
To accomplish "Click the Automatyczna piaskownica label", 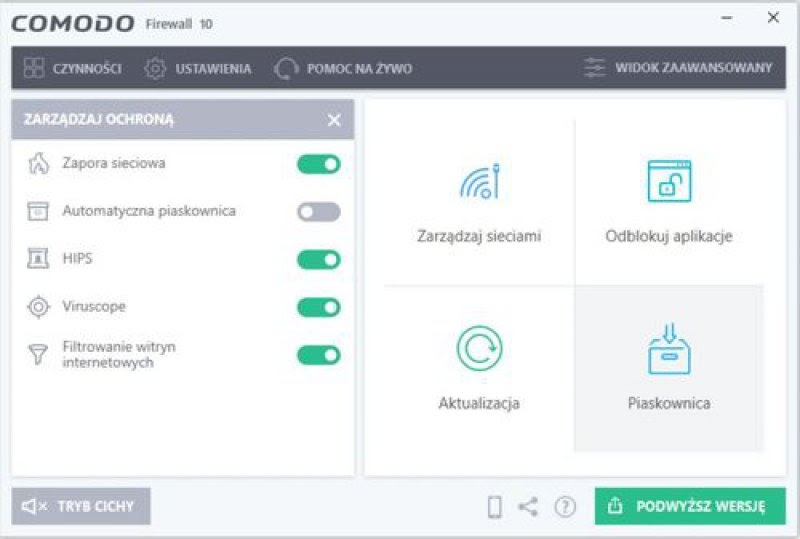I will [x=149, y=211].
